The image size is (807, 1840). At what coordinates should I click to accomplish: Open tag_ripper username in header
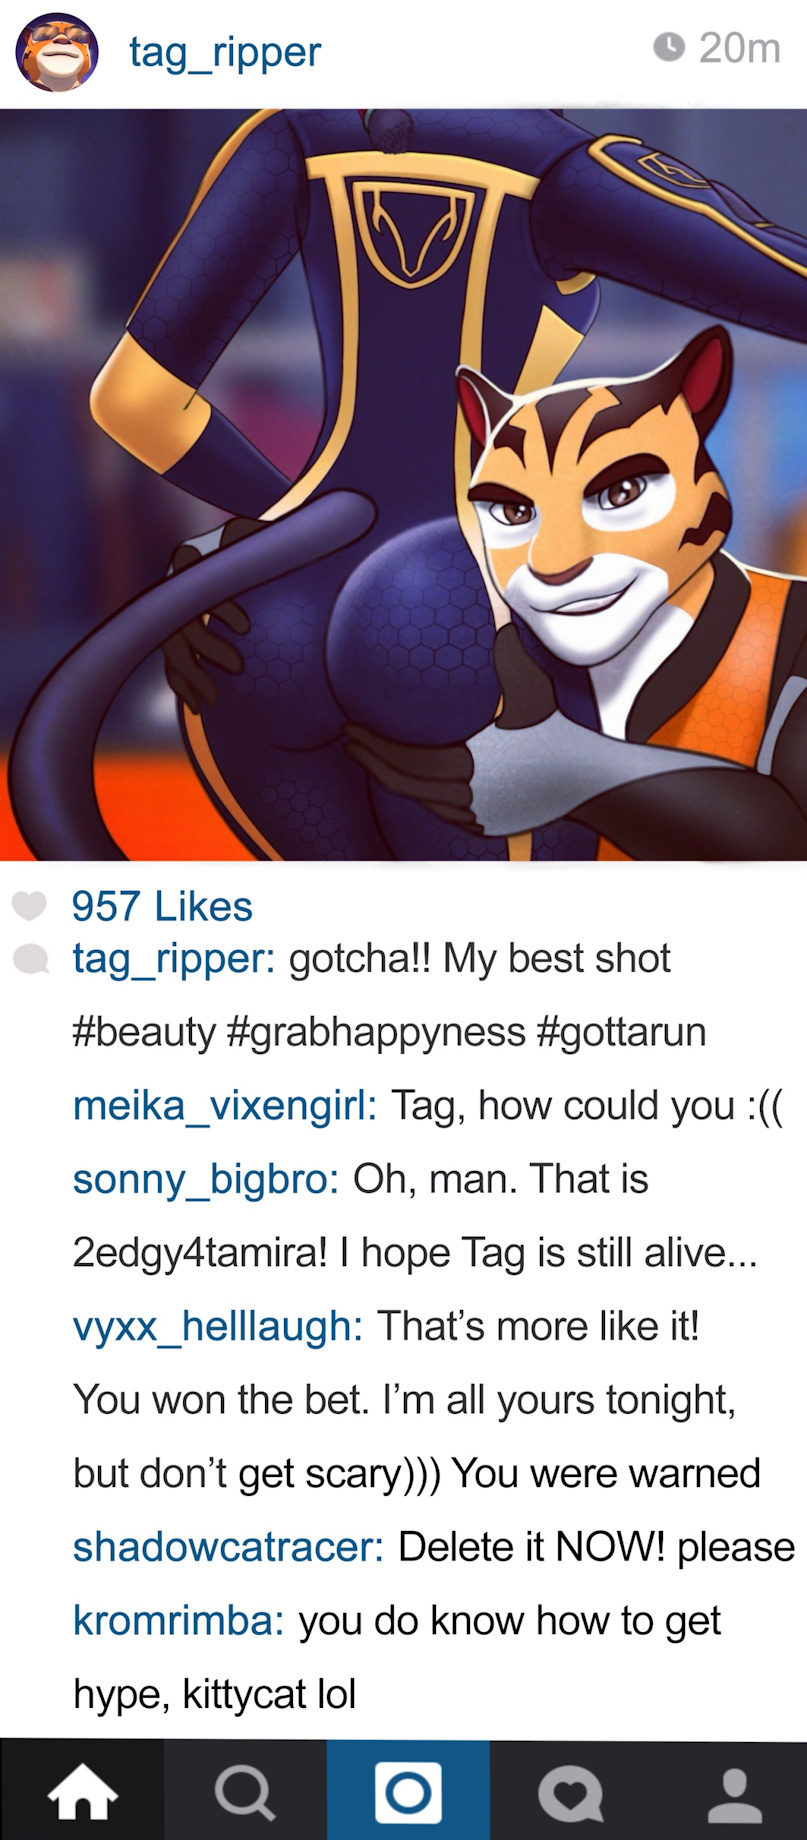coord(225,51)
